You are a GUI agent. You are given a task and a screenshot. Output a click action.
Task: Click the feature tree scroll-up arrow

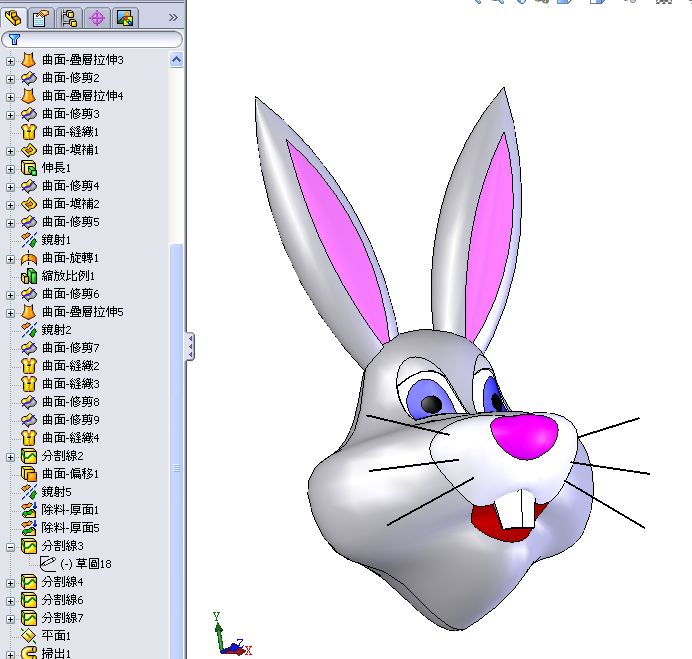tap(177, 60)
